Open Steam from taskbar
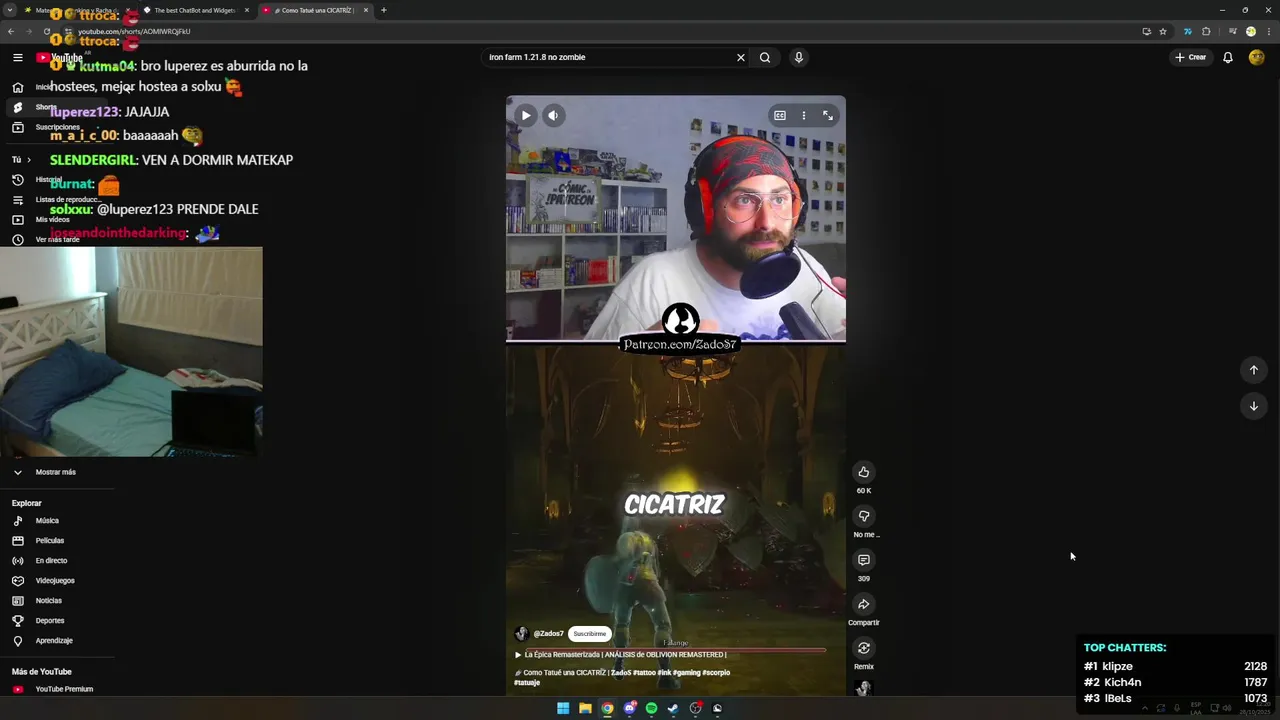 pos(673,708)
